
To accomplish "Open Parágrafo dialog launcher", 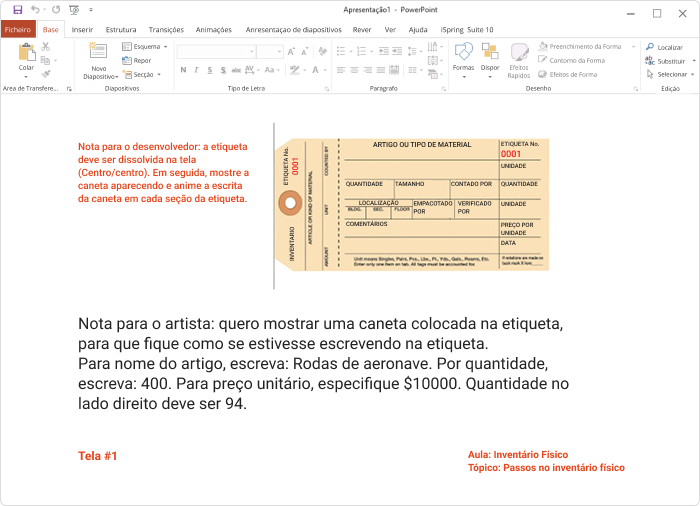I will point(443,89).
